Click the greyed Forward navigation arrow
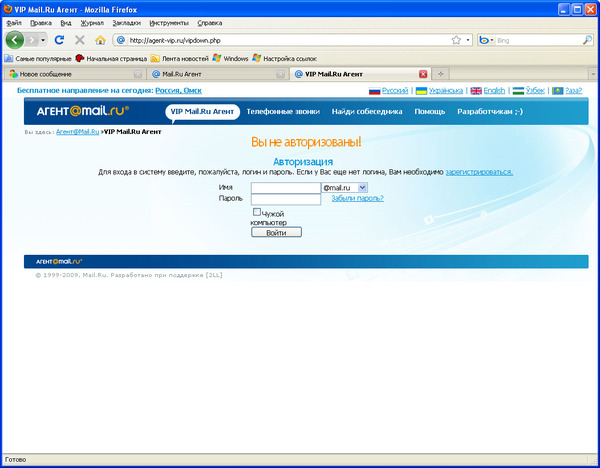Viewport: 600px width, 468px height. (x=32, y=40)
